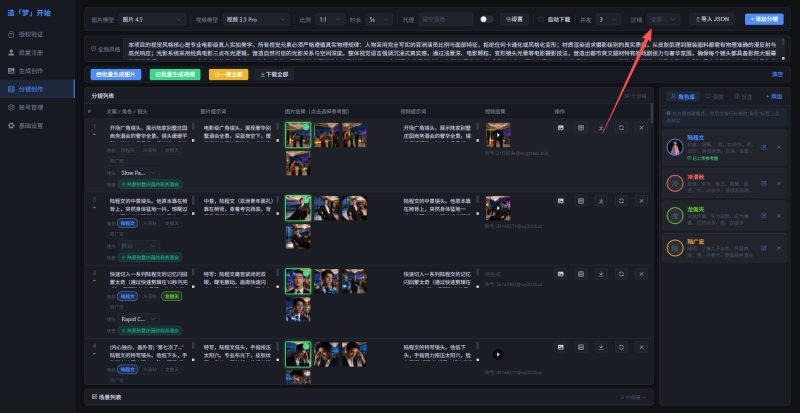
Task: Click the generate image icon in row 1
Action: [x=561, y=128]
